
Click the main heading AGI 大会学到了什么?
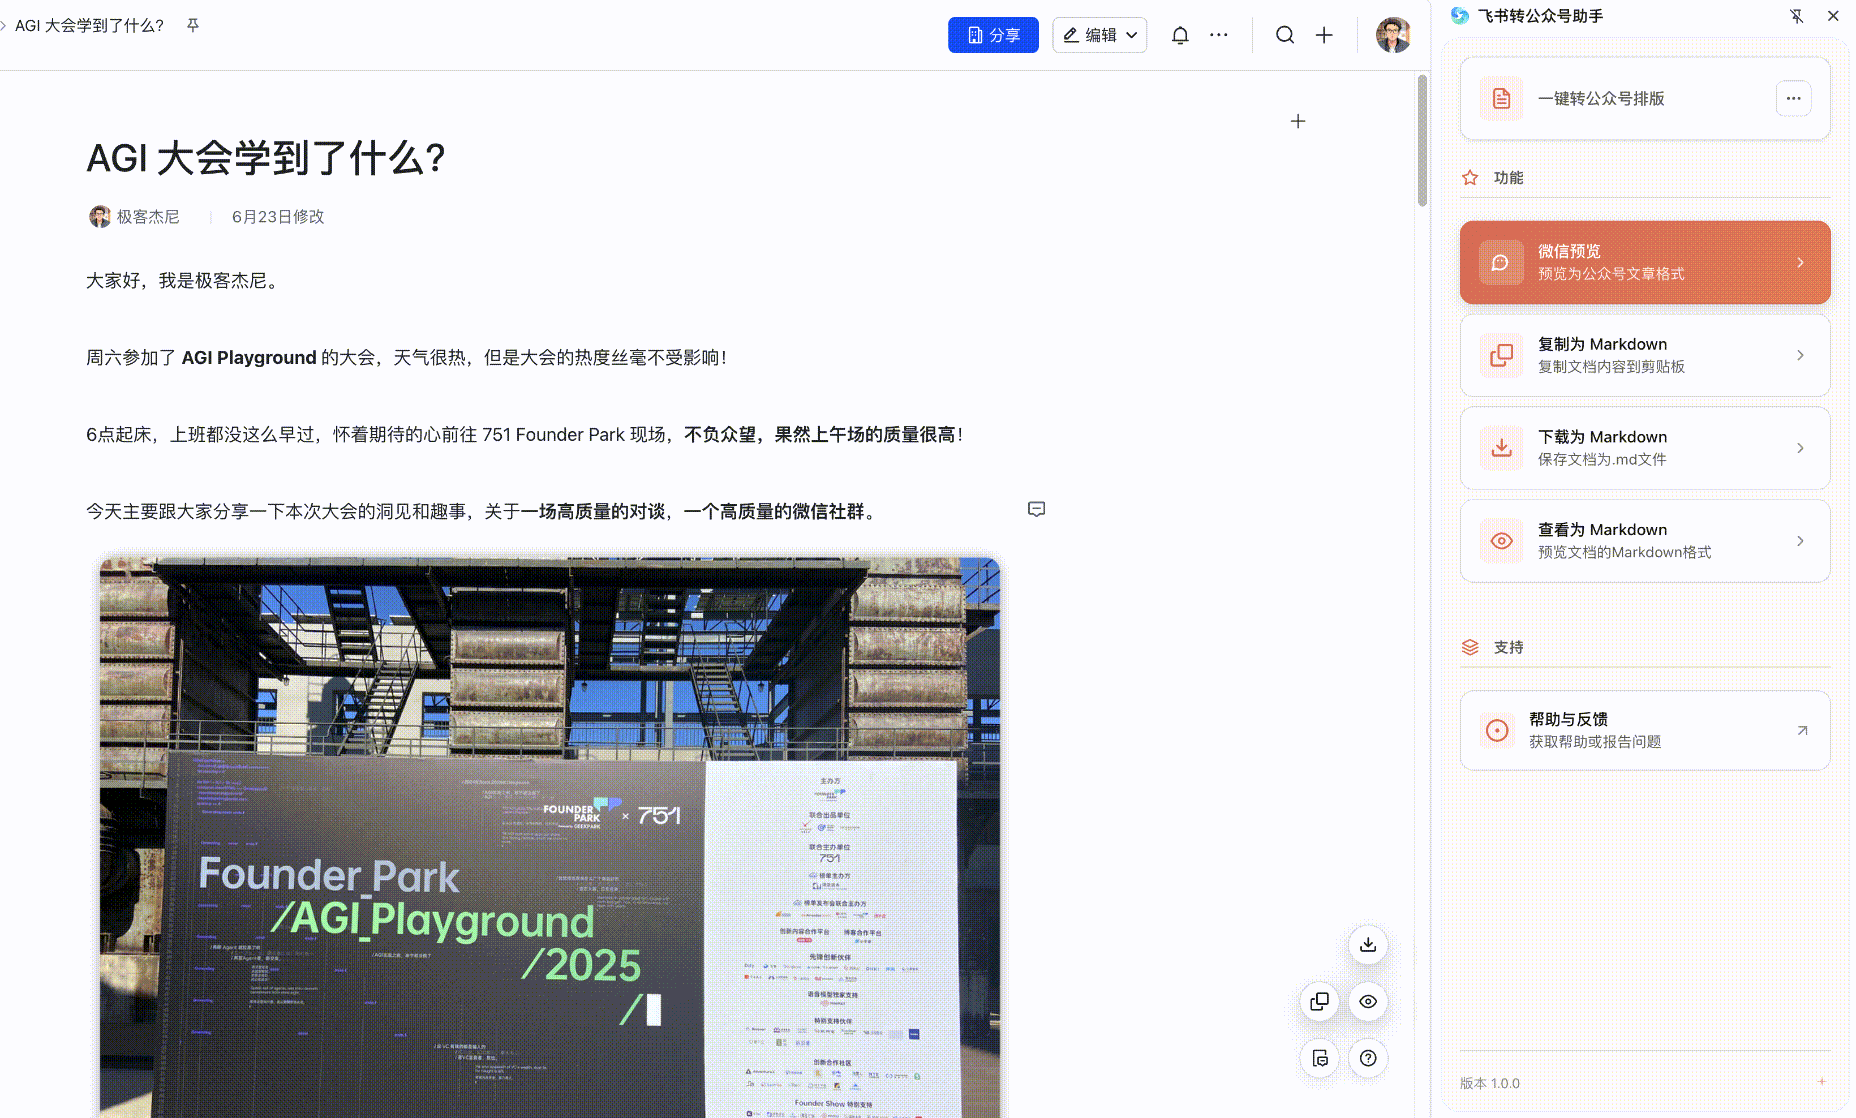[x=266, y=158]
